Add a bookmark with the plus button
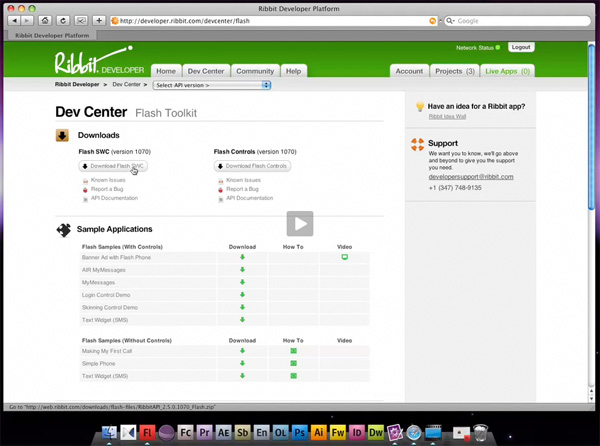600x446 pixels. pyautogui.click(x=99, y=21)
